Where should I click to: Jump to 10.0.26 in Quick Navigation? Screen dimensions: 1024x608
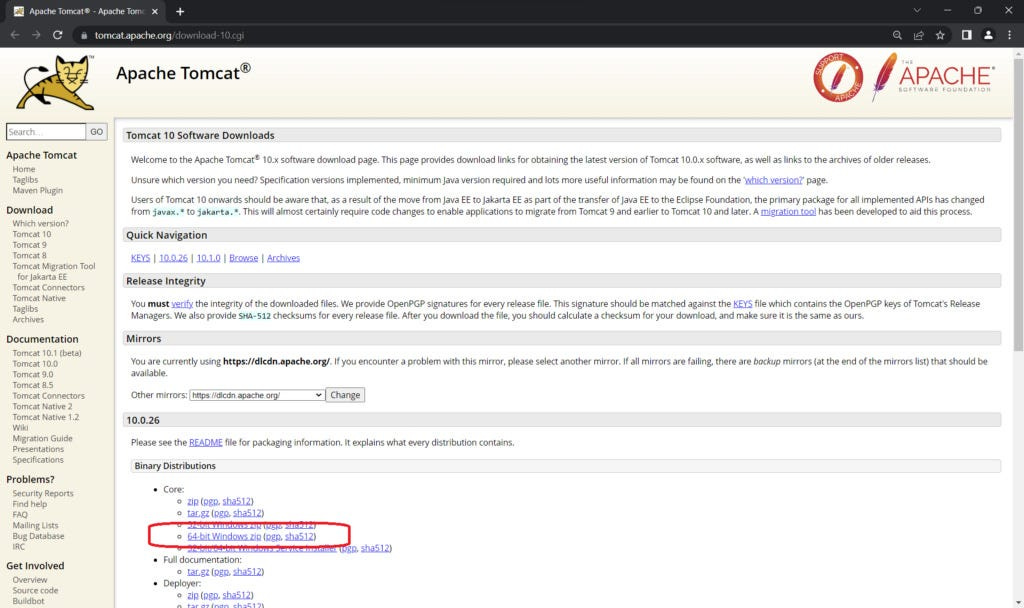click(173, 258)
